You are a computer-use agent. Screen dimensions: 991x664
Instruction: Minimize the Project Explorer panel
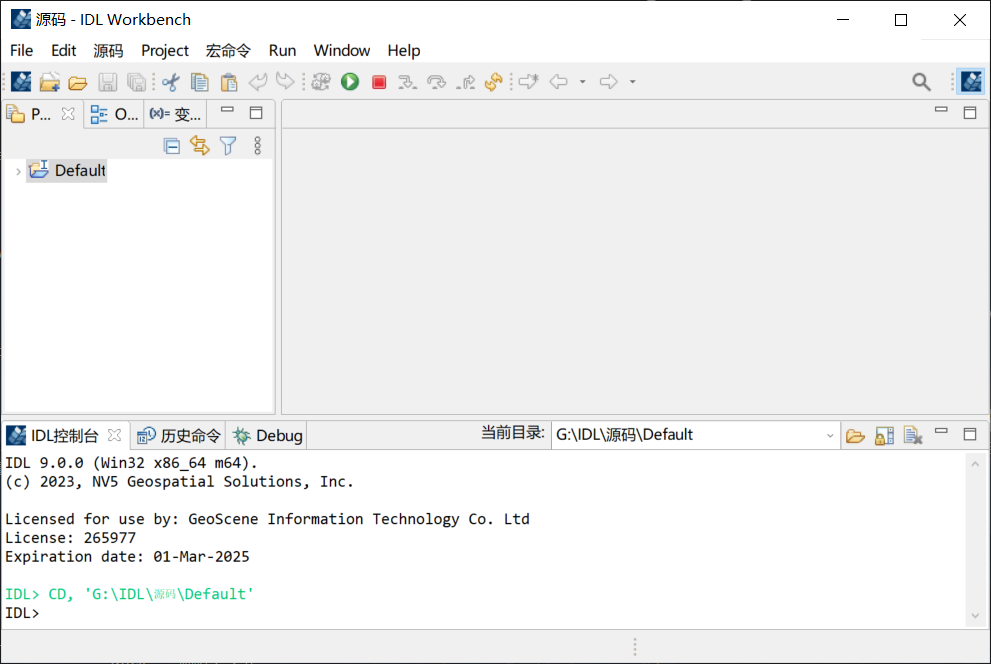tap(228, 110)
